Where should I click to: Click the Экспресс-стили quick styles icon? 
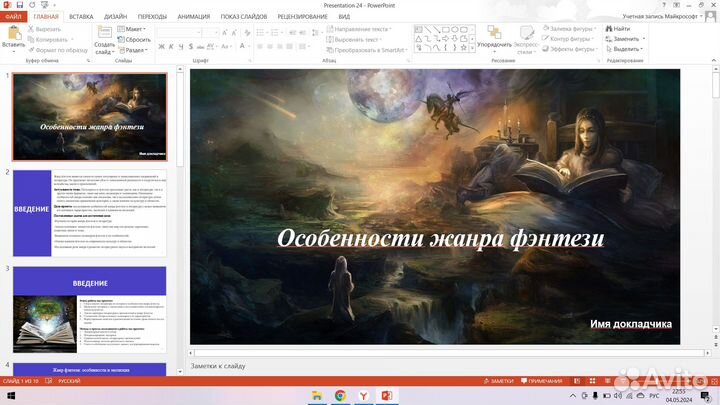coord(526,32)
